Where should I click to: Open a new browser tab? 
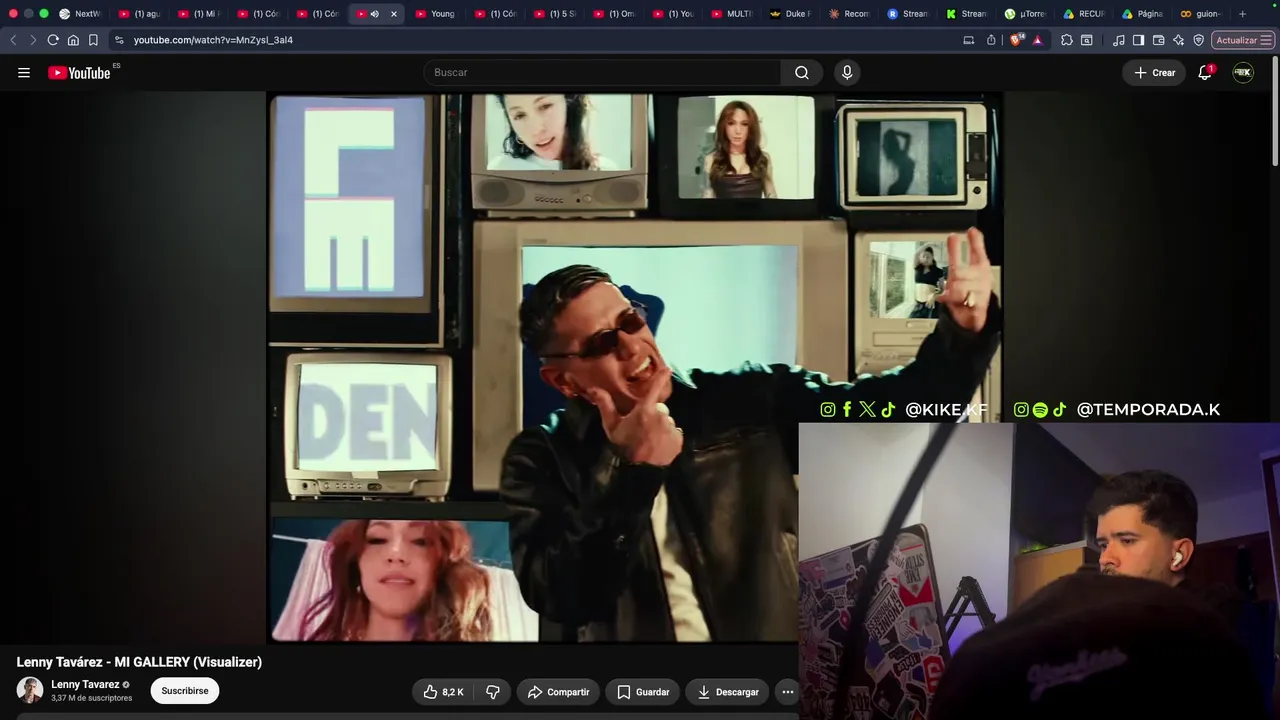(x=1243, y=14)
